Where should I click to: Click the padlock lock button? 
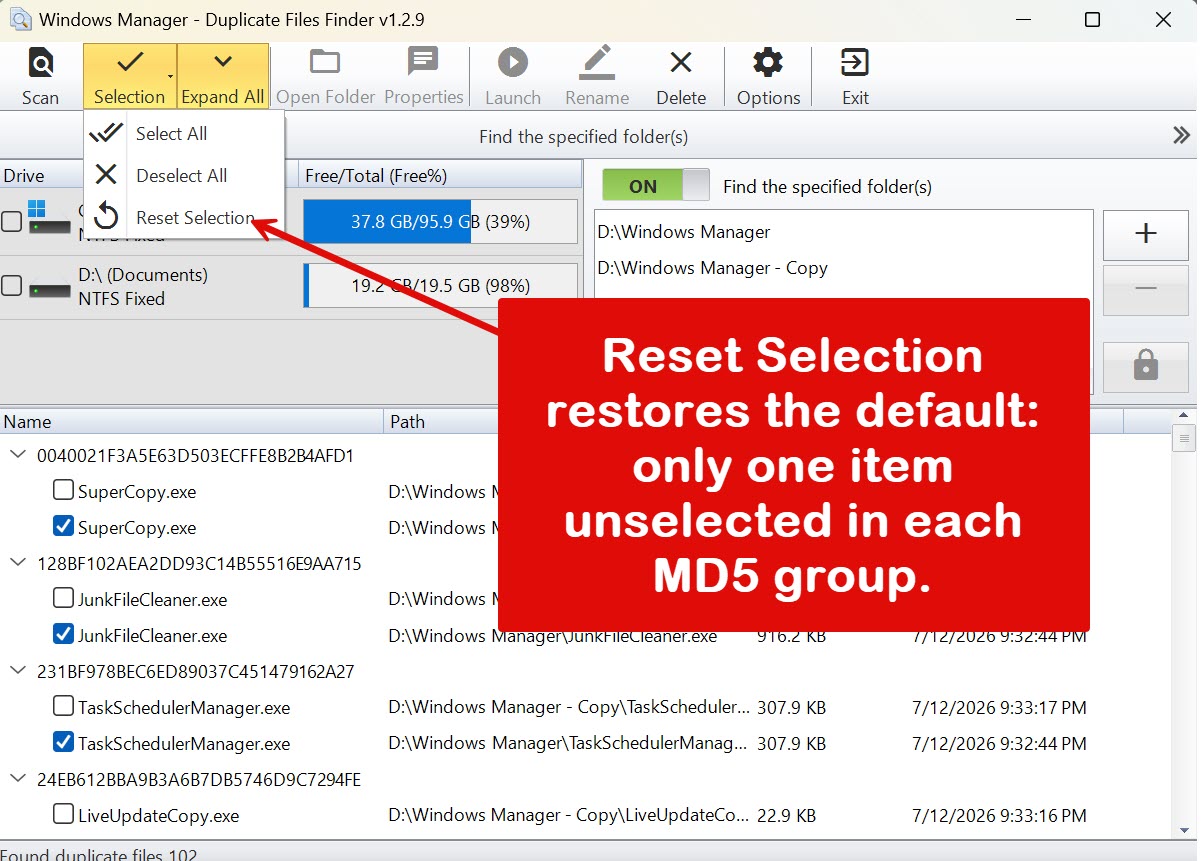point(1146,367)
